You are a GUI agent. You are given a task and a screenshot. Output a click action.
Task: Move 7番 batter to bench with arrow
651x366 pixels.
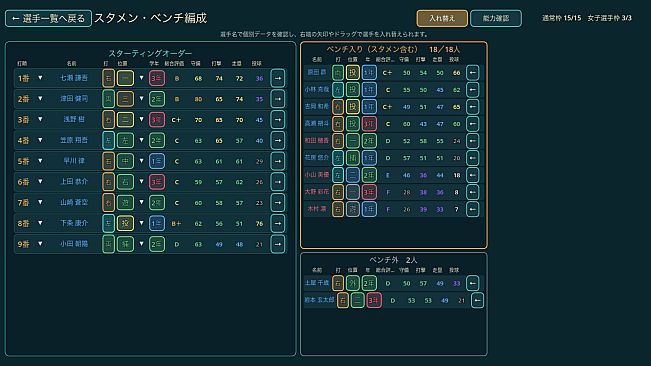pos(277,203)
